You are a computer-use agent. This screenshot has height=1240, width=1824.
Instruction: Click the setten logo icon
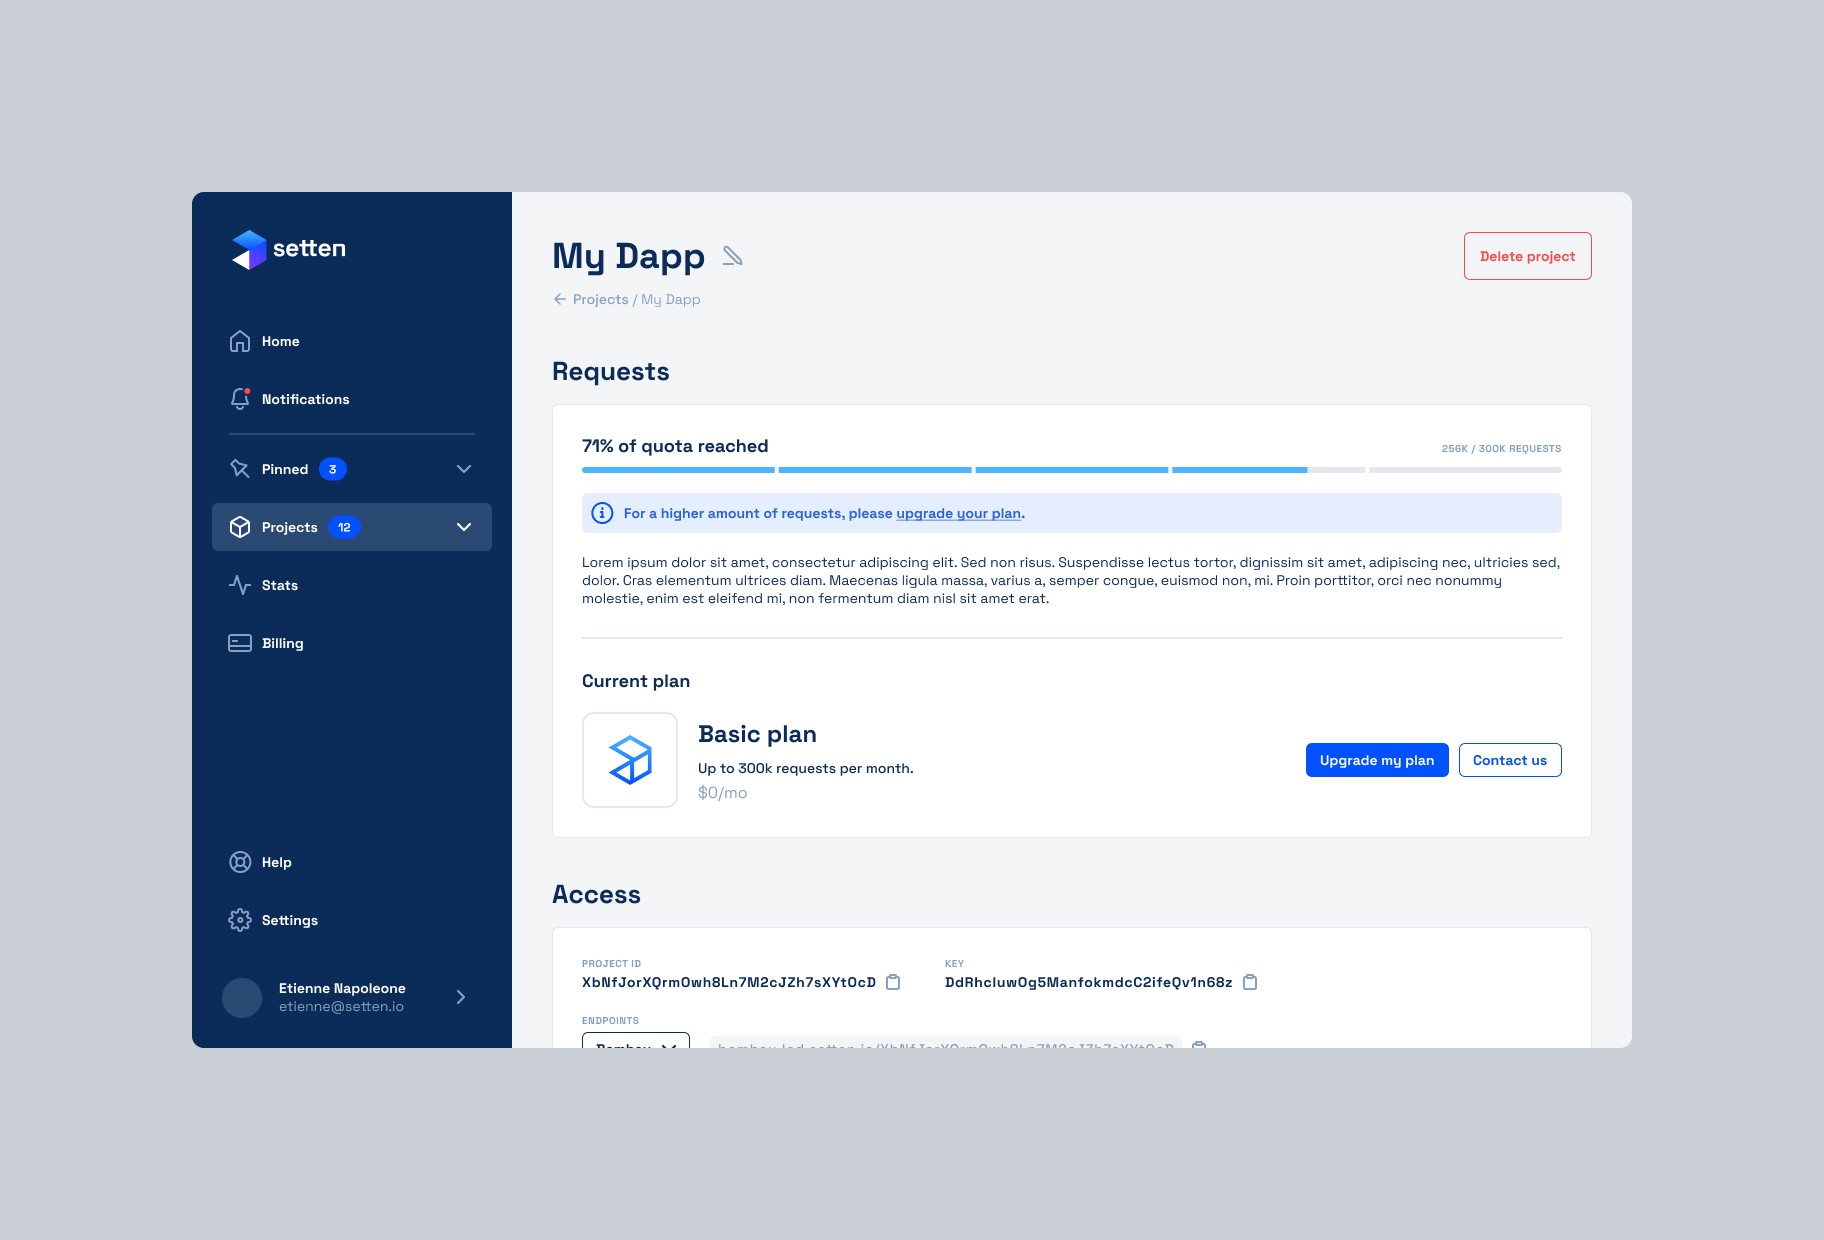(249, 250)
